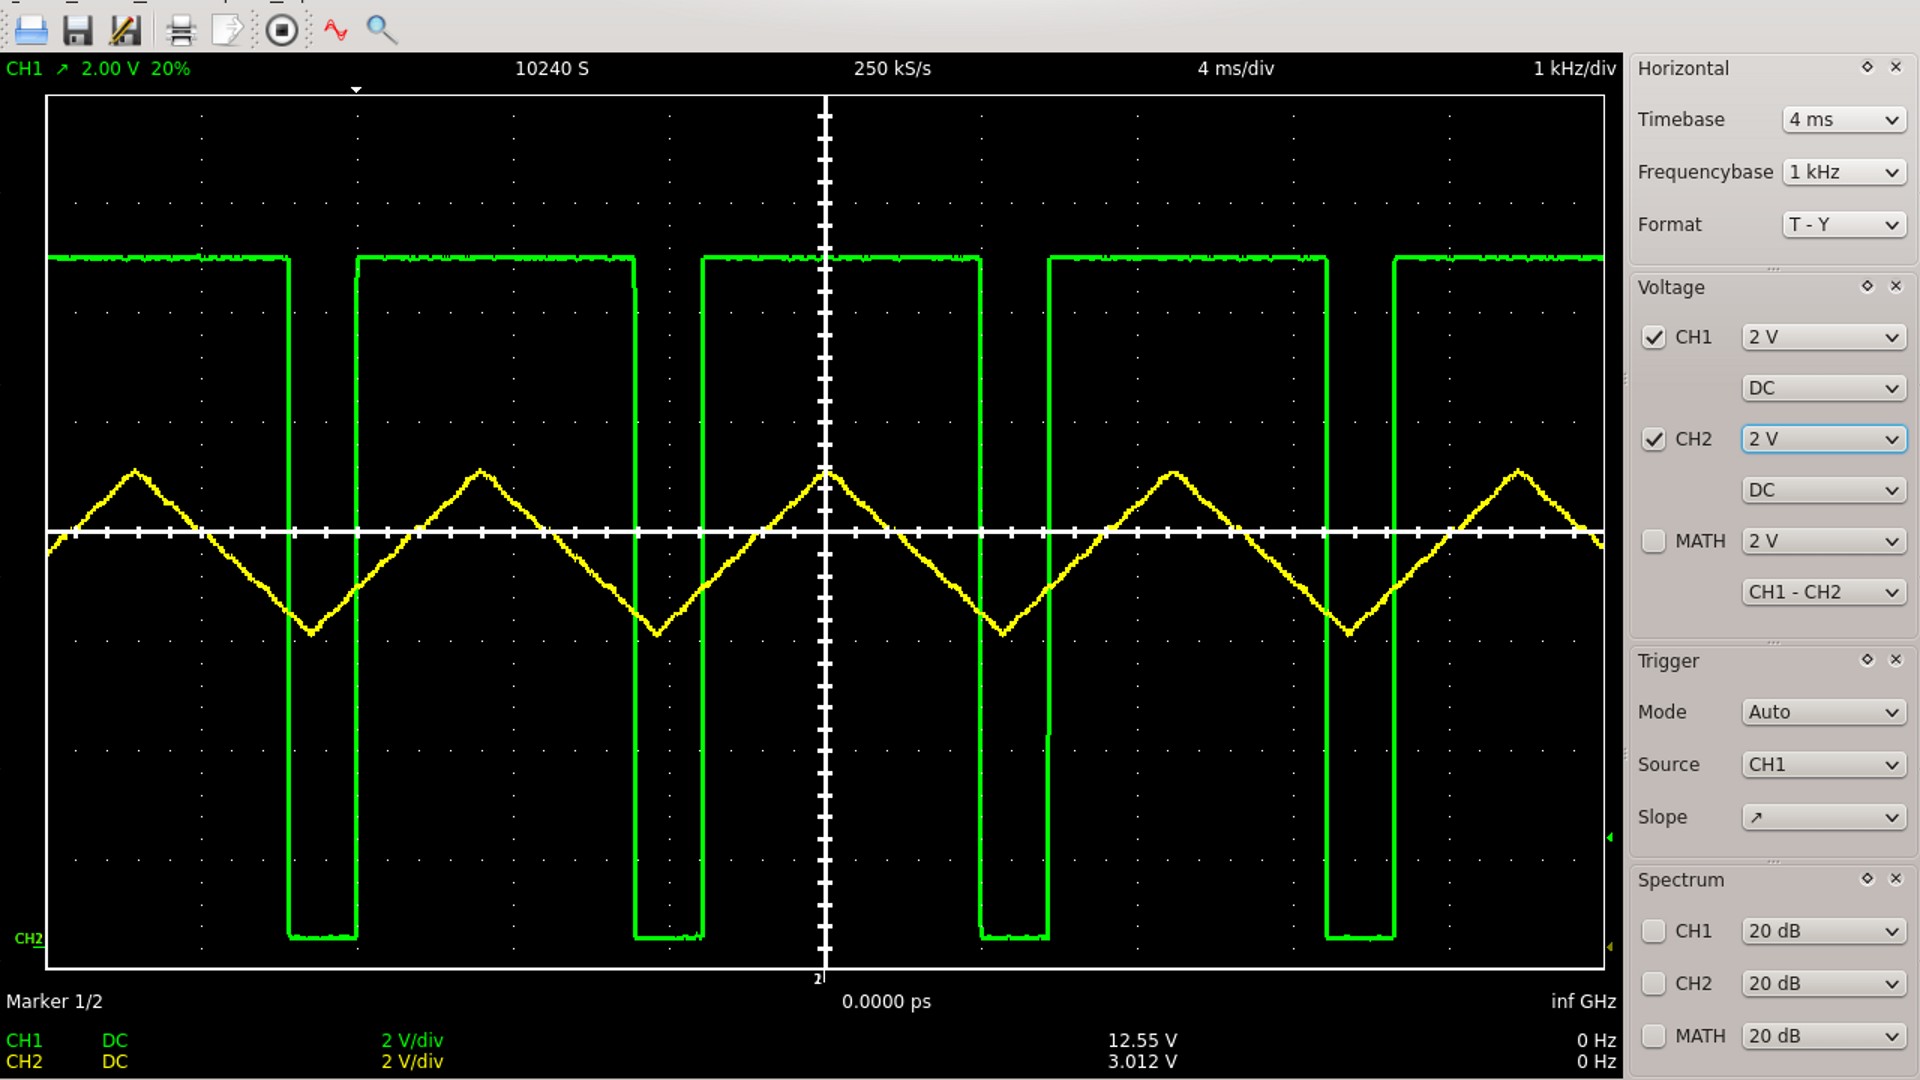Open the Trigger Mode Auto dropdown
The height and width of the screenshot is (1080, 1920).
pos(1823,712)
